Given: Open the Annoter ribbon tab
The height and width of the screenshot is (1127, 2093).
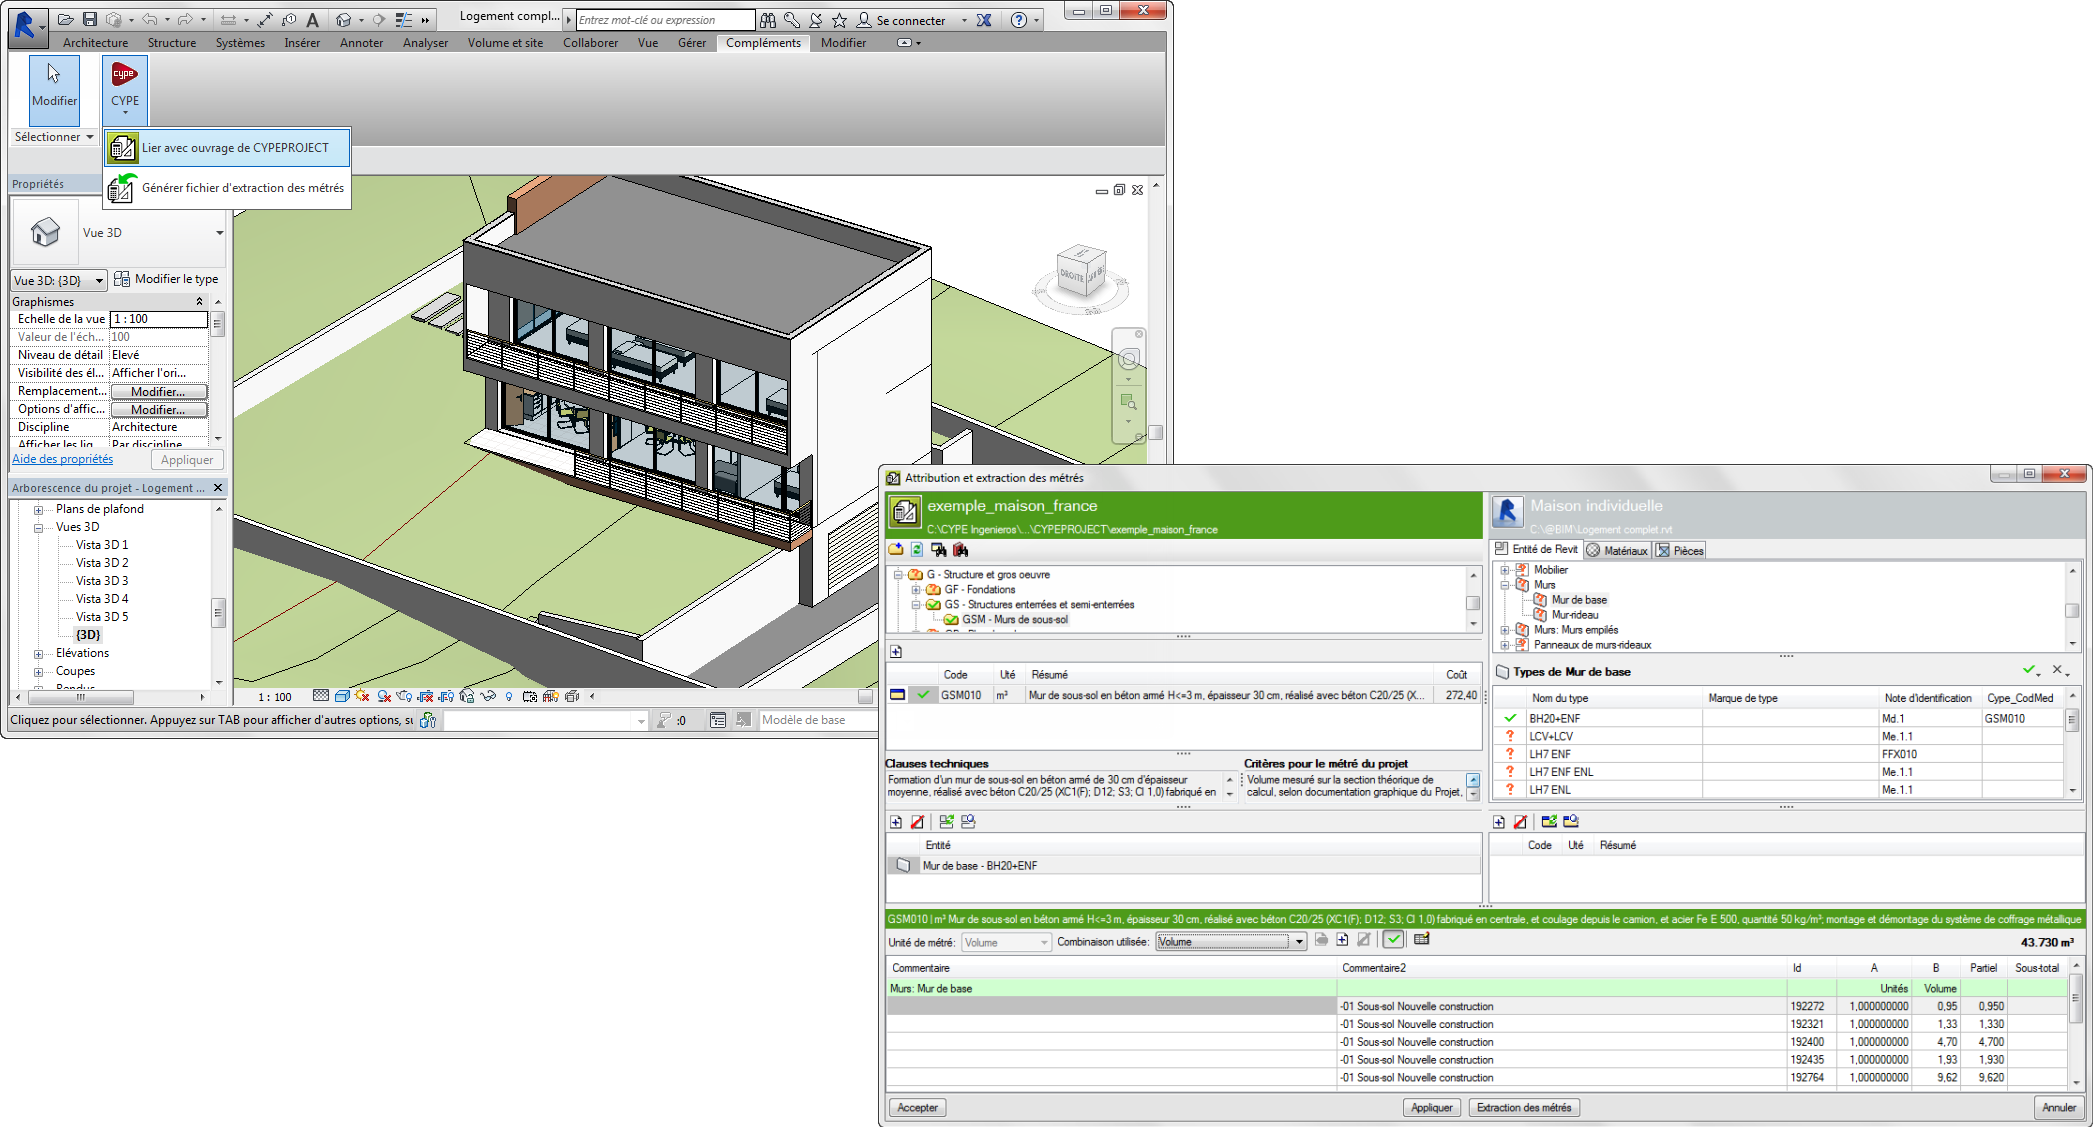Looking at the screenshot, I should click(361, 43).
